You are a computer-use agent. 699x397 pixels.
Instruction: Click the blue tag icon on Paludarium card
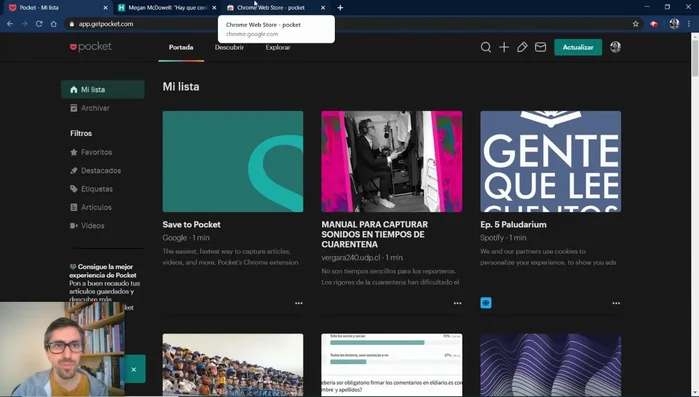(486, 303)
